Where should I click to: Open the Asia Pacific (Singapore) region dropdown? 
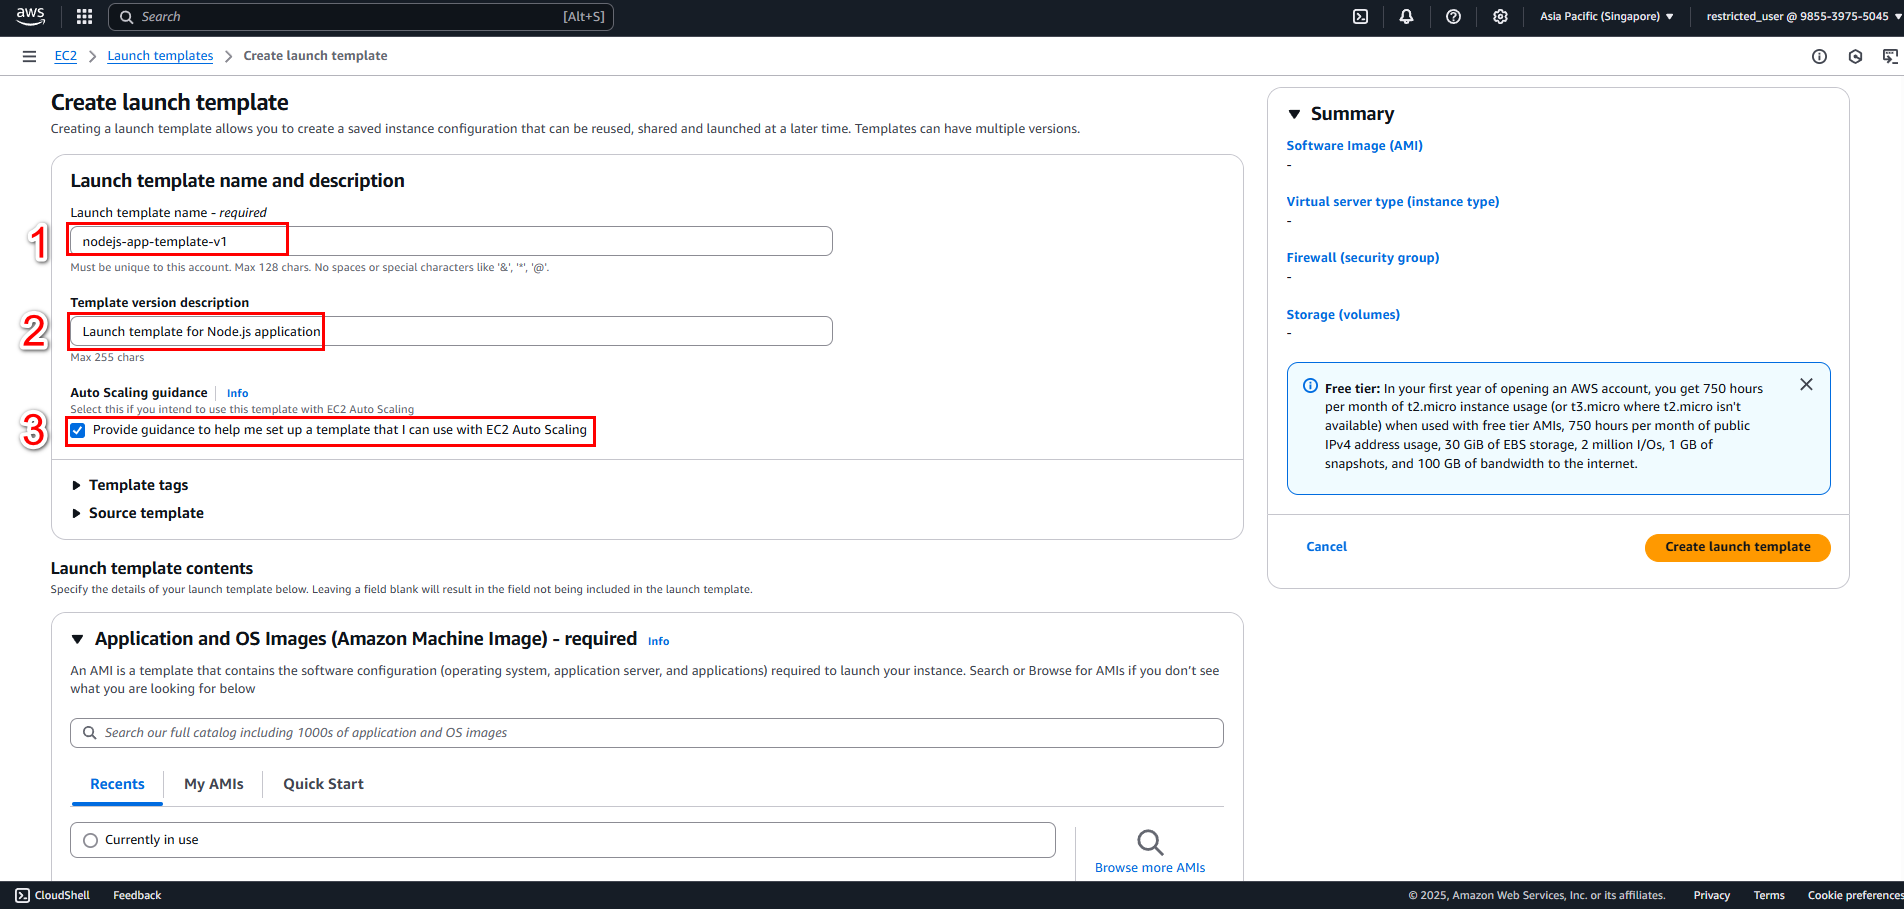[x=1606, y=16]
